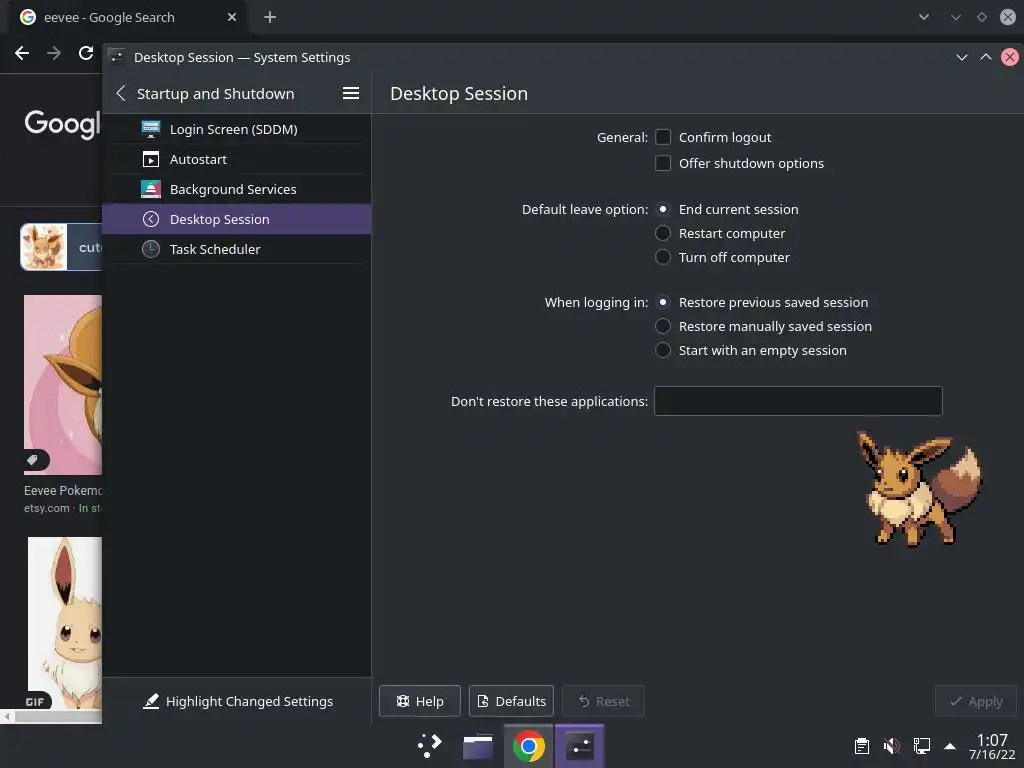Select Start with an empty session
Viewport: 1024px width, 768px height.
(x=663, y=350)
